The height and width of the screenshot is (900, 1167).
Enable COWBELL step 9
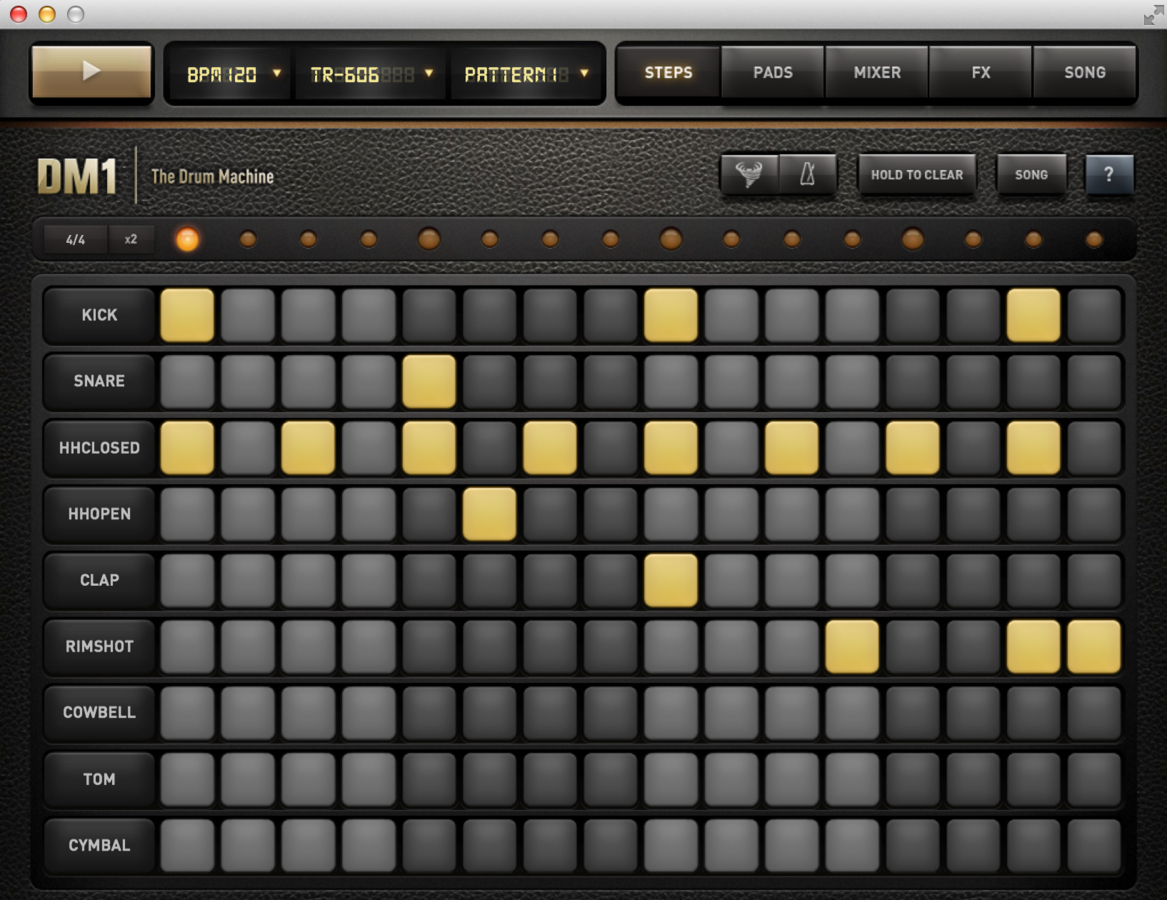pos(671,712)
